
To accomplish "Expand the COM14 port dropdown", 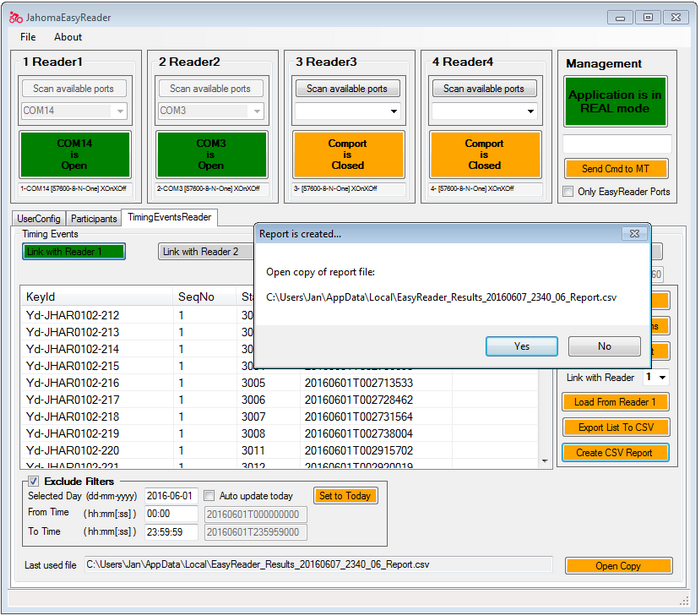I will point(120,111).
